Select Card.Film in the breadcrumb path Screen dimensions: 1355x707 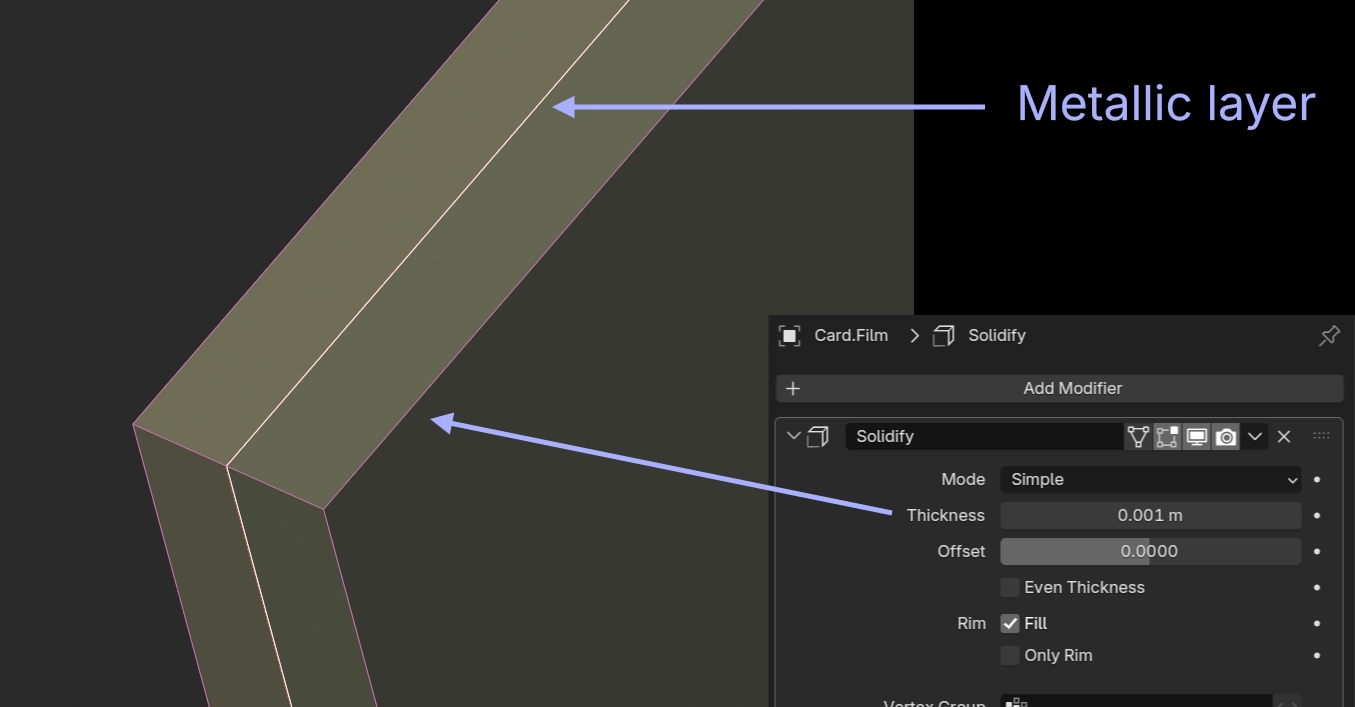[x=849, y=335]
